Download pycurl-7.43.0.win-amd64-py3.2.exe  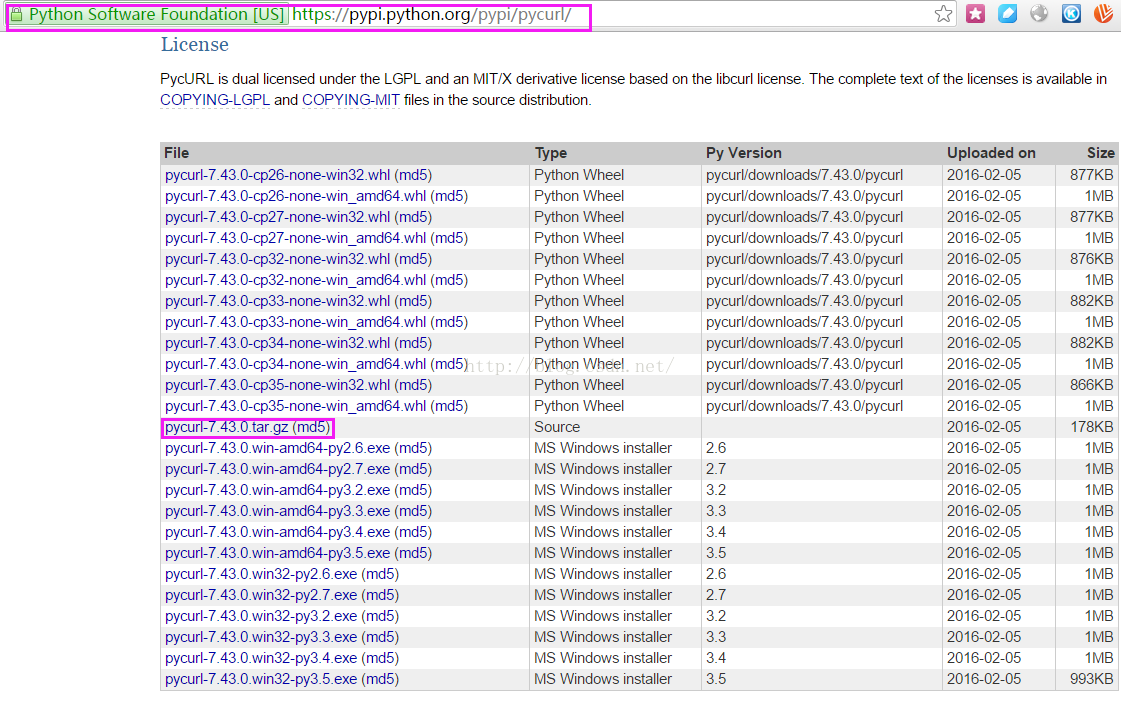click(x=277, y=490)
